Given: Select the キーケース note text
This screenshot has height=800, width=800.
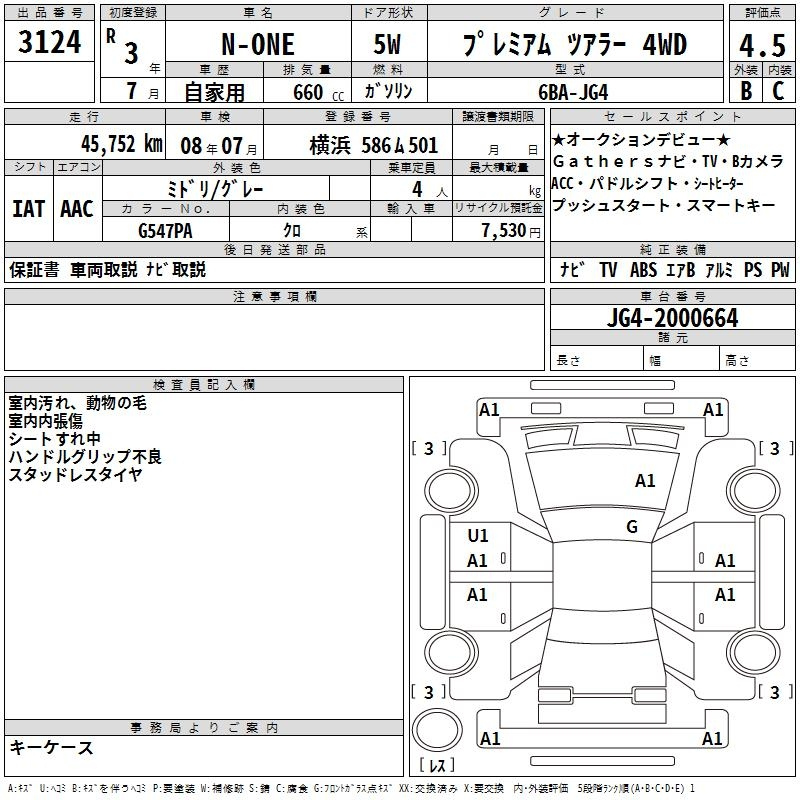Looking at the screenshot, I should coord(52,748).
